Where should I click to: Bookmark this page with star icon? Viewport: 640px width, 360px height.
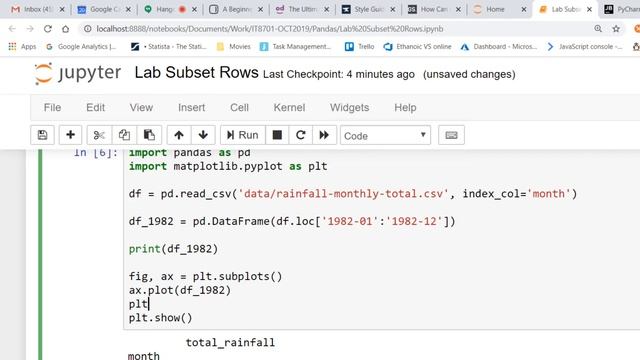(x=616, y=29)
